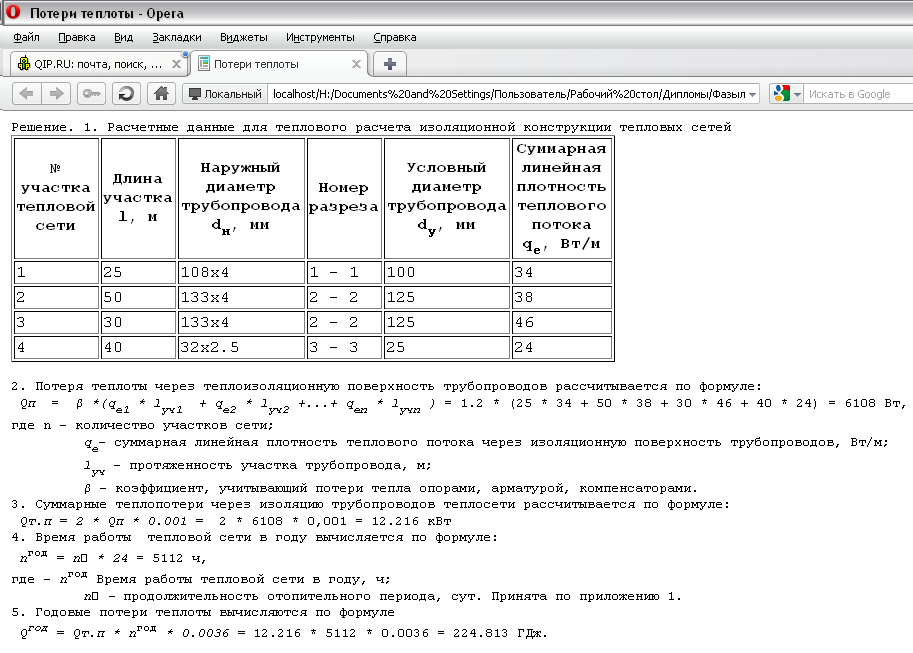Viewport: 913px width, 653px height.
Task: Click the '= 6108 Вт,' result
Action: coord(868,403)
